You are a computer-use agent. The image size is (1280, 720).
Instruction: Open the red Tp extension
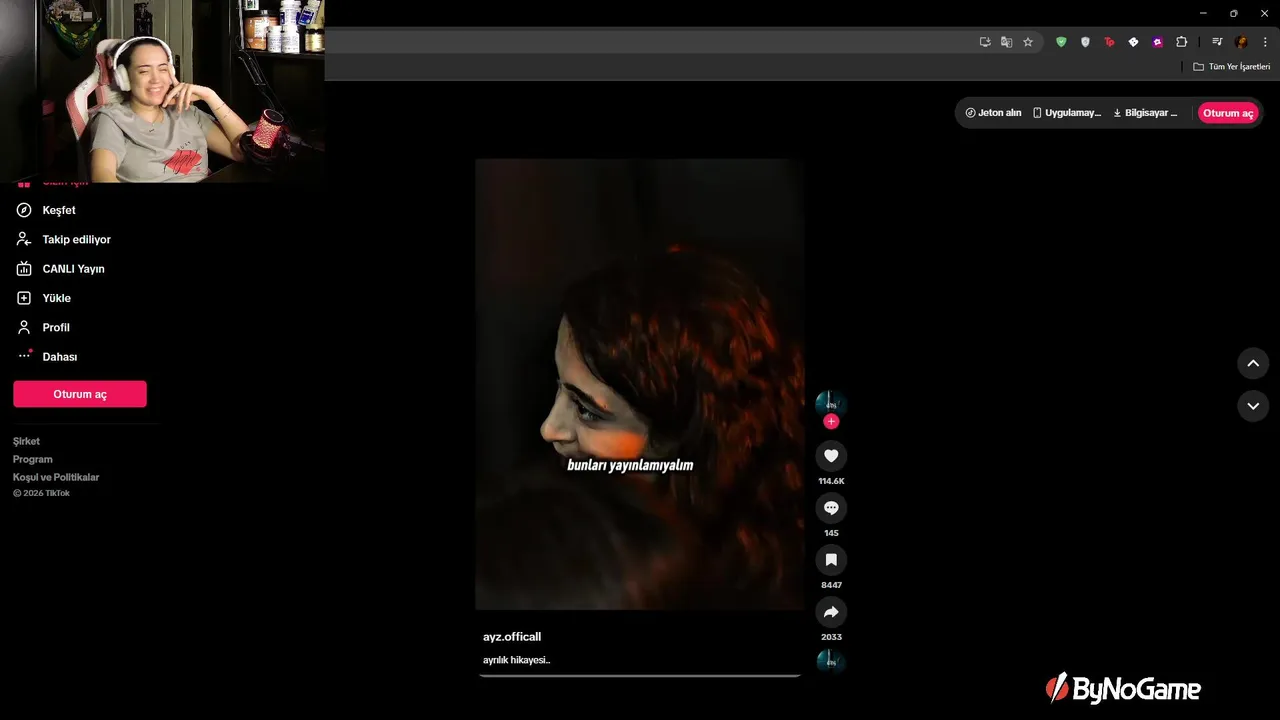click(x=1109, y=42)
